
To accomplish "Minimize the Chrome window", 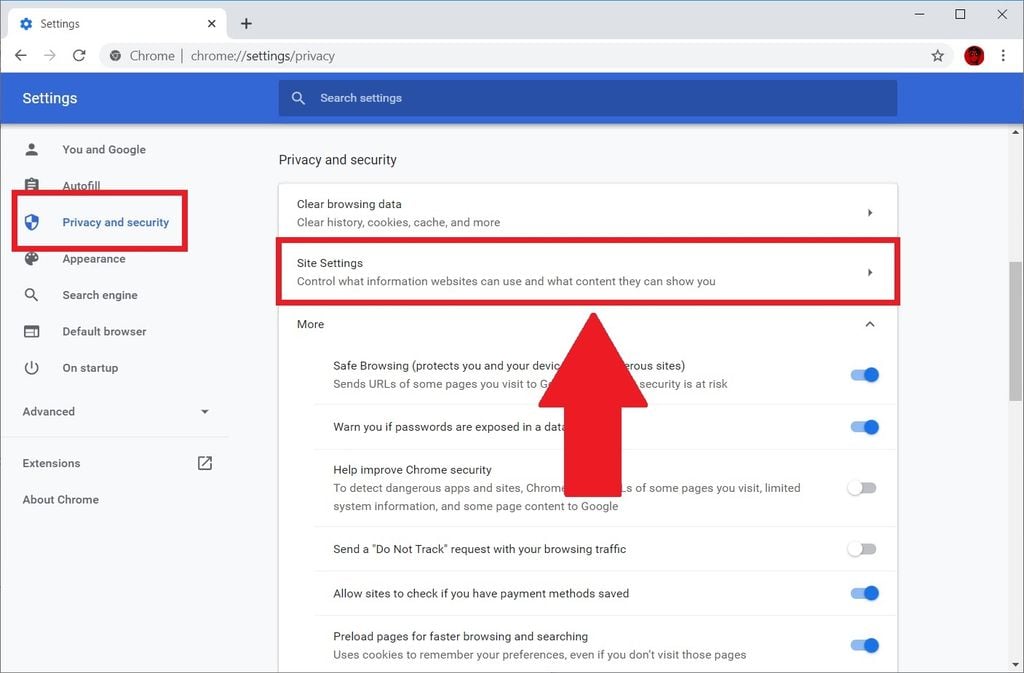I will [920, 14].
